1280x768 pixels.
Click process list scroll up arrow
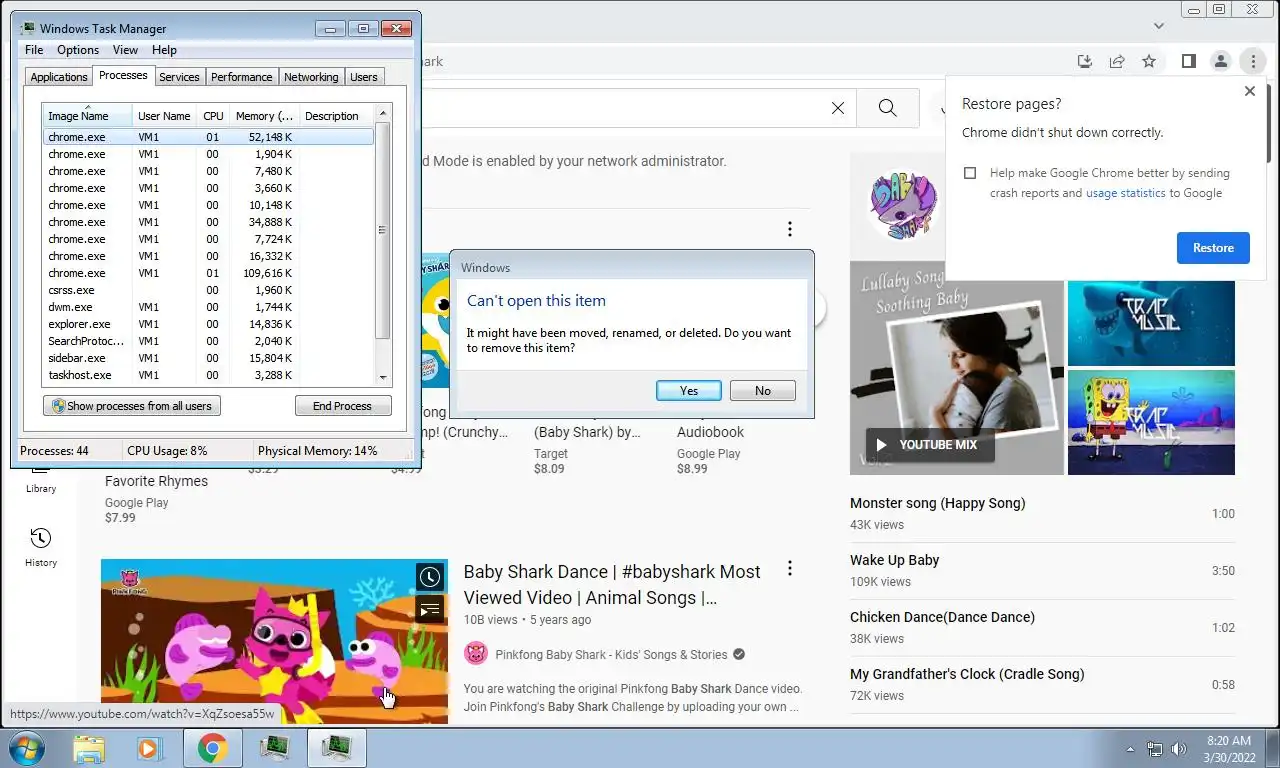click(382, 112)
